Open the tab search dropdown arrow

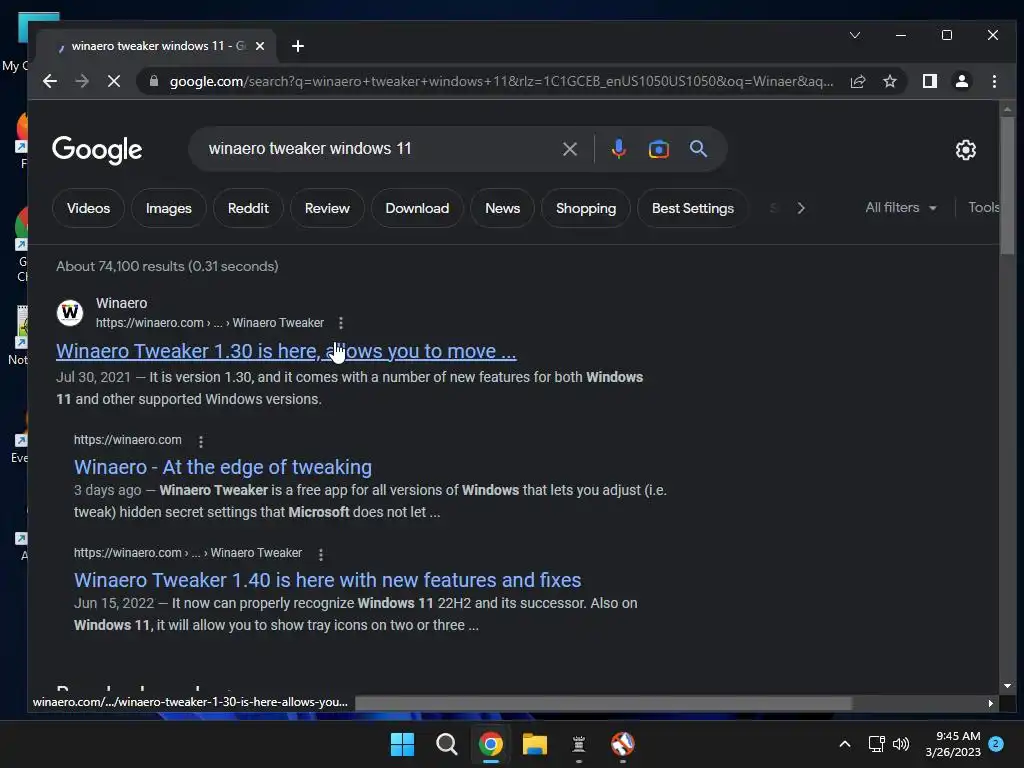855,35
